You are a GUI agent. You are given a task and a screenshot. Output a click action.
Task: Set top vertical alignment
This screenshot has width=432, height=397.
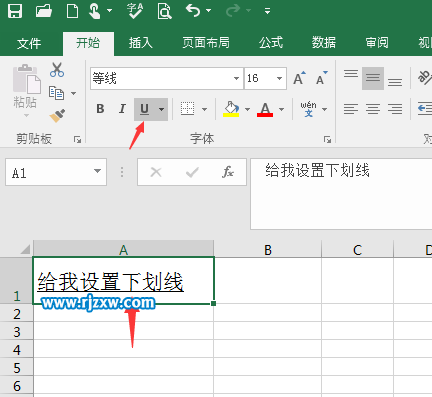click(351, 74)
